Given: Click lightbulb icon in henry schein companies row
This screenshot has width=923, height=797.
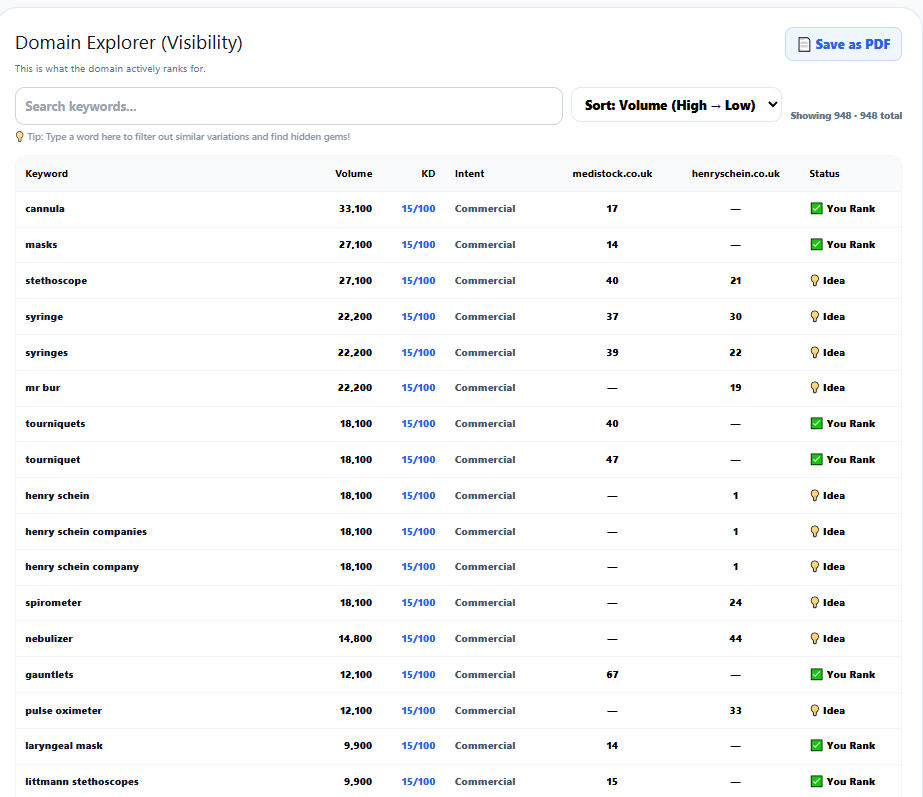Looking at the screenshot, I should click(815, 531).
